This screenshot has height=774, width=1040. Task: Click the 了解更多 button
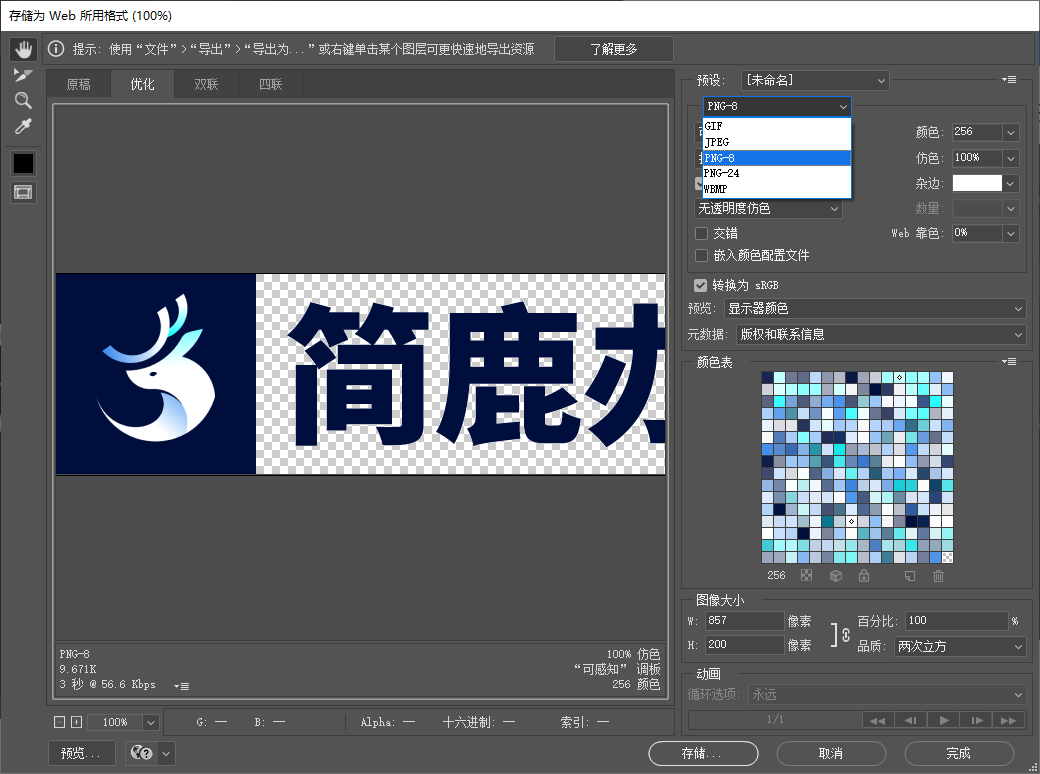[x=613, y=48]
